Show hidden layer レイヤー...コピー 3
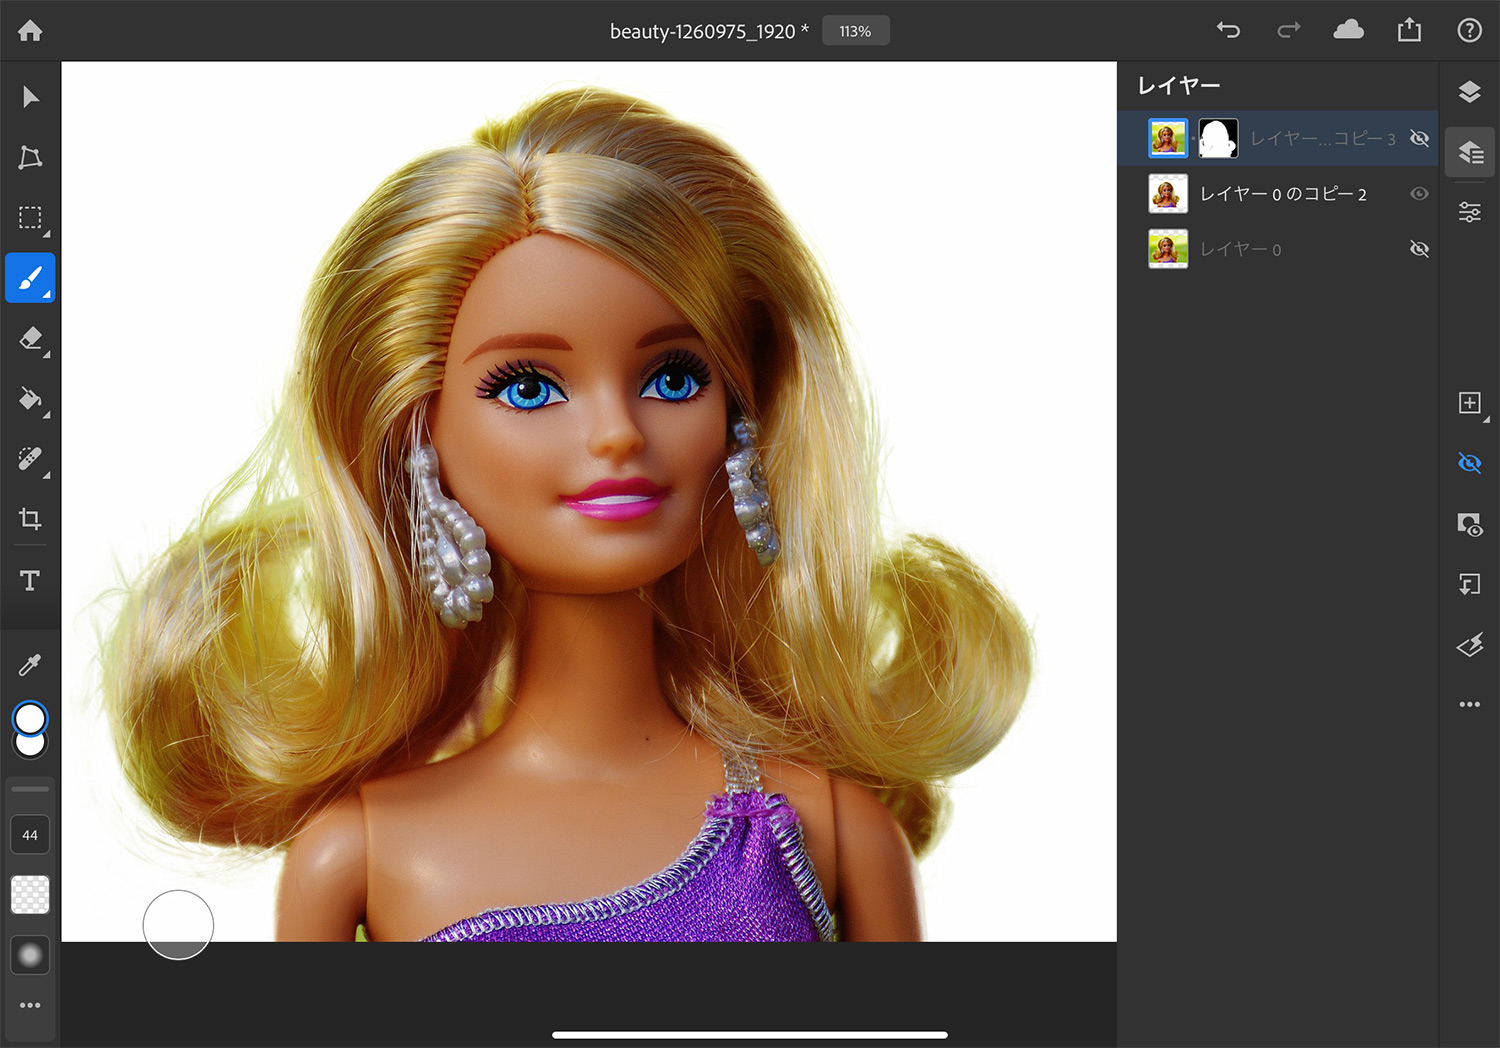1500x1048 pixels. click(x=1419, y=138)
